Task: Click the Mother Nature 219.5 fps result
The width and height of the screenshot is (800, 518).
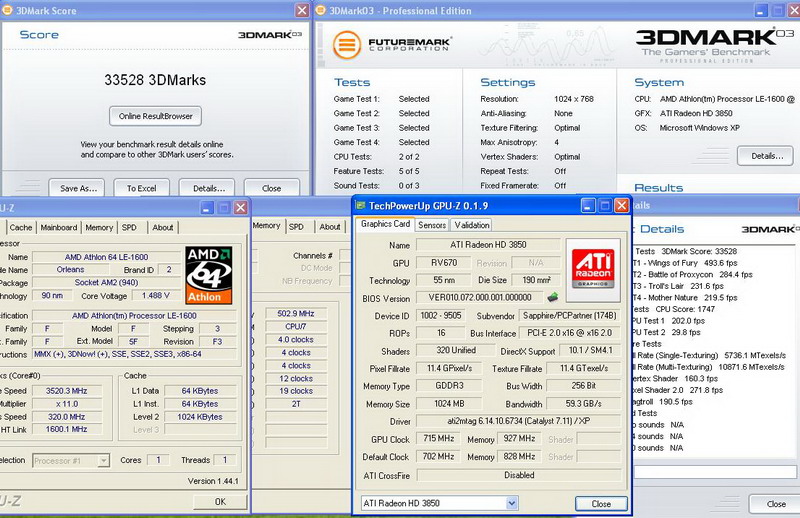Action: (686, 298)
